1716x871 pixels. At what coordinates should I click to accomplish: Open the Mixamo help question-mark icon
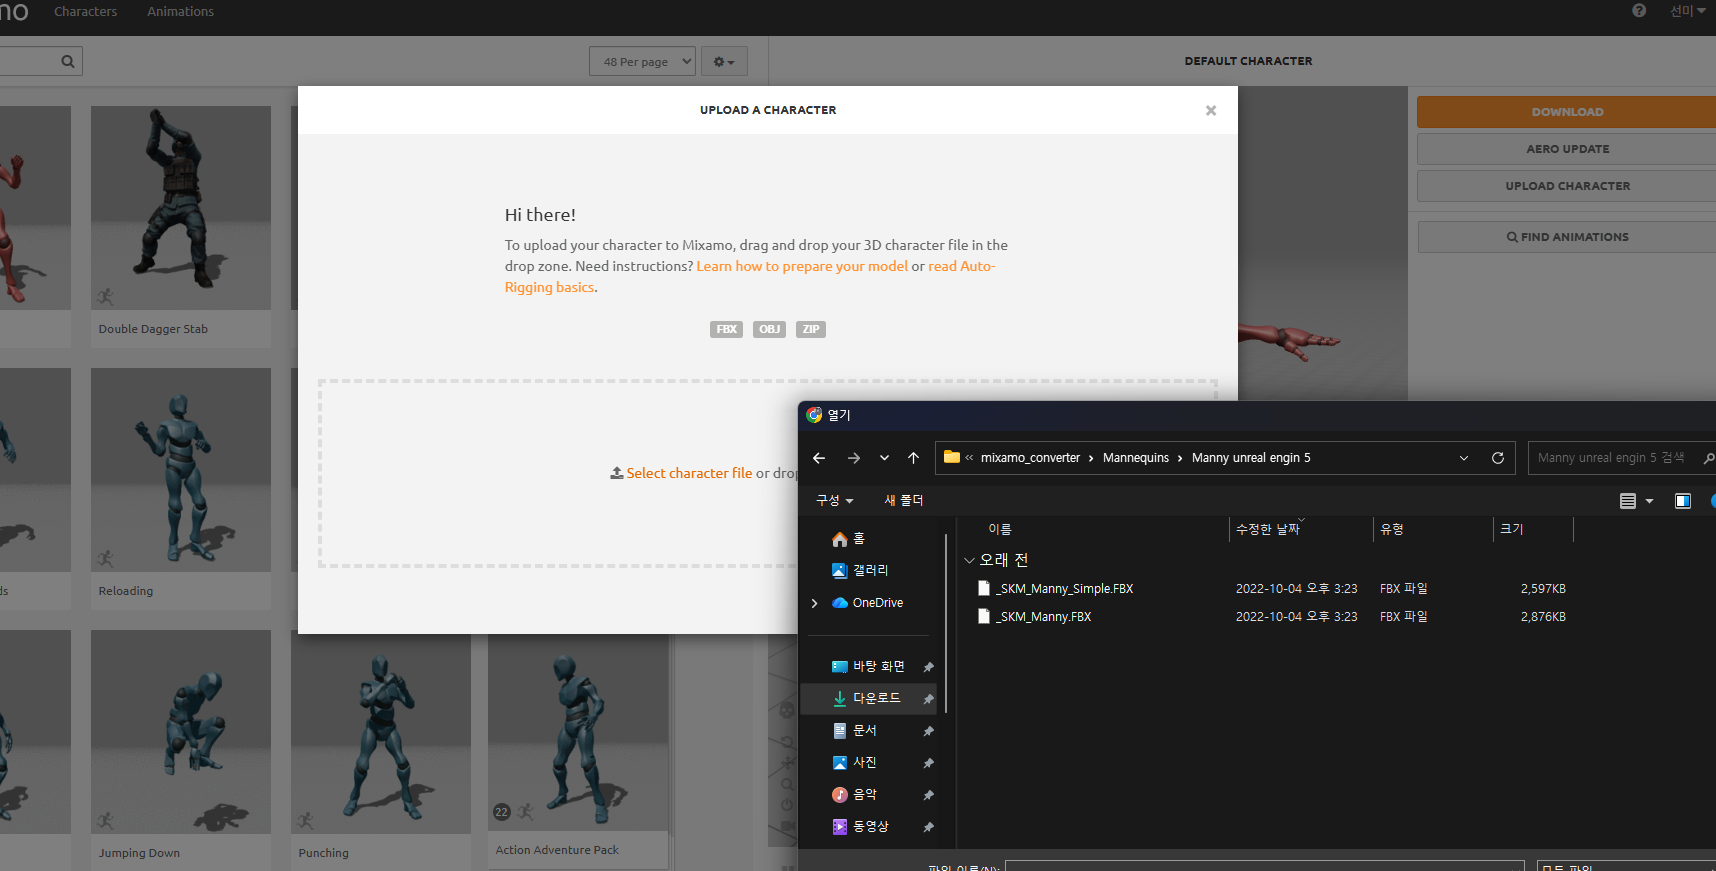1639,11
